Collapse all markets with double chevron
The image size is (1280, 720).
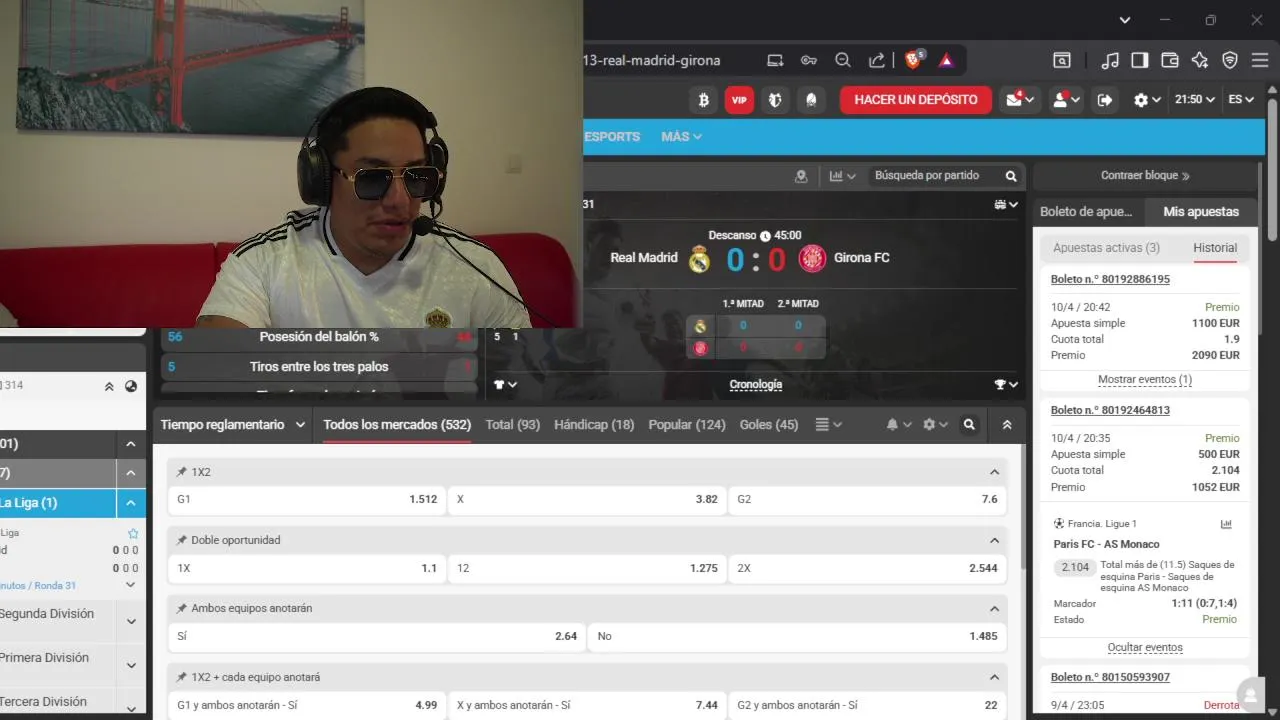coord(1007,425)
